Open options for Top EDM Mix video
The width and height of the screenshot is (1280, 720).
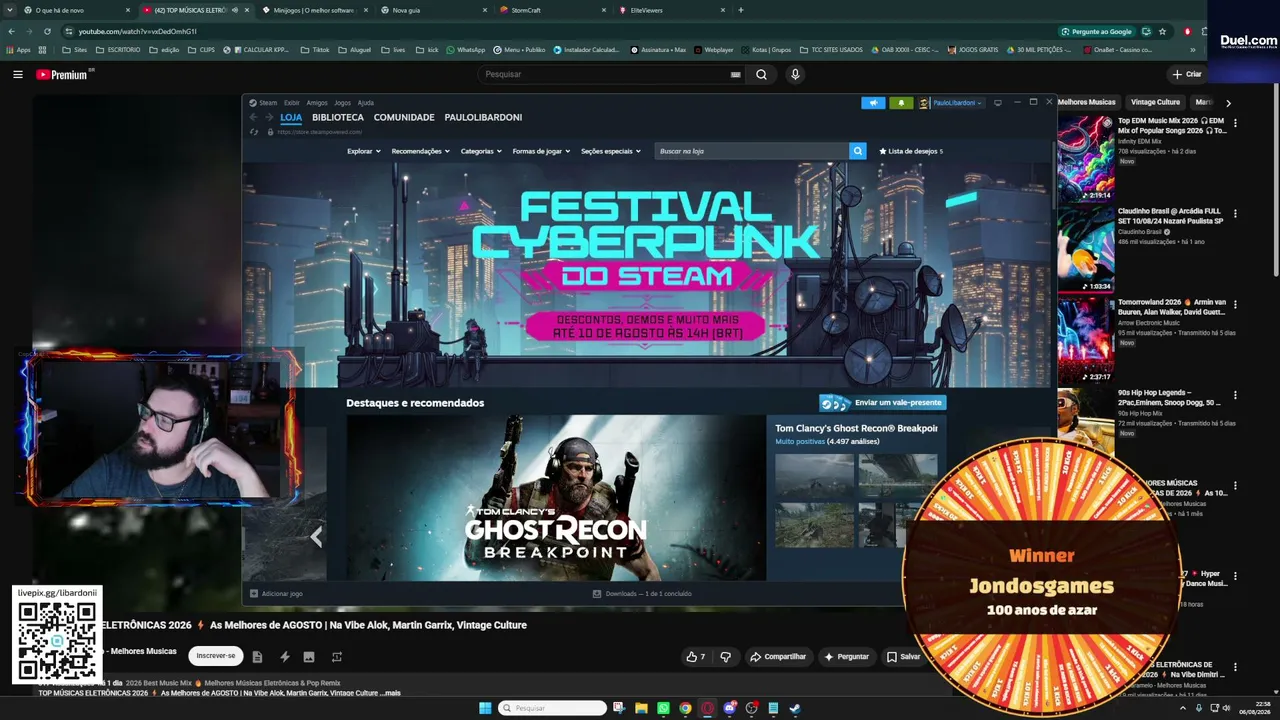pos(1235,123)
